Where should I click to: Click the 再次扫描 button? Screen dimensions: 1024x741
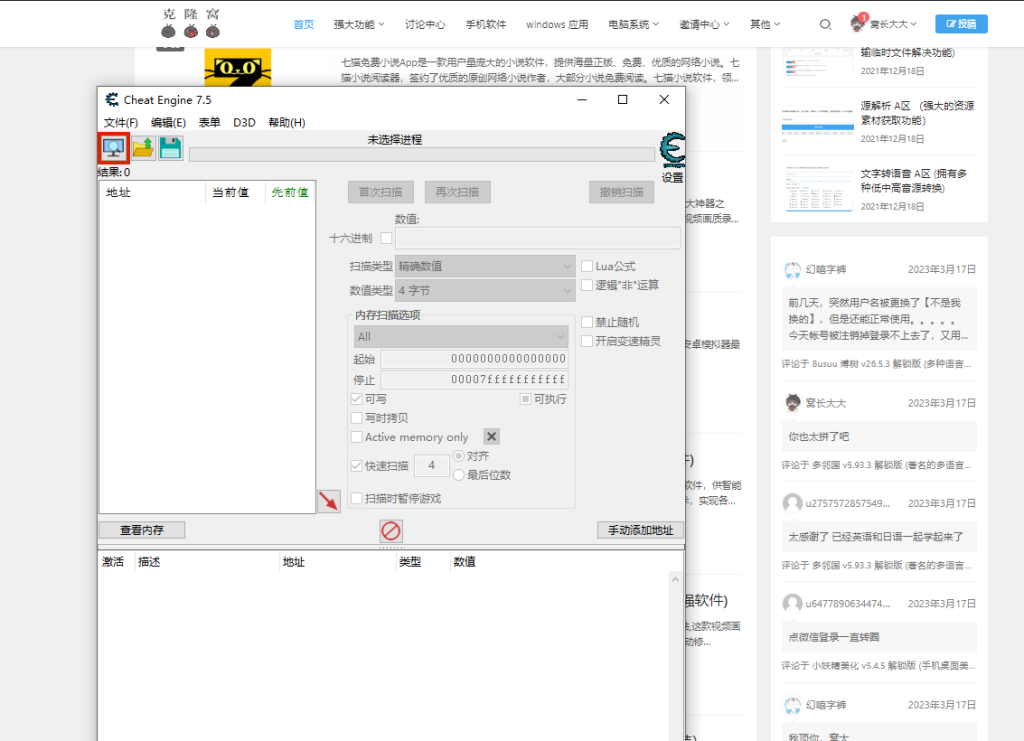pos(457,192)
